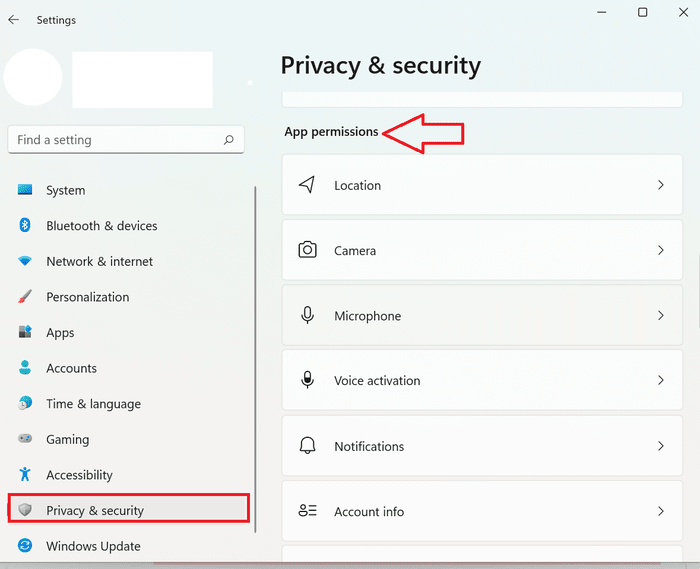Viewport: 700px width, 569px height.
Task: Click the sidebar vertical scrollbar
Action: [255, 359]
